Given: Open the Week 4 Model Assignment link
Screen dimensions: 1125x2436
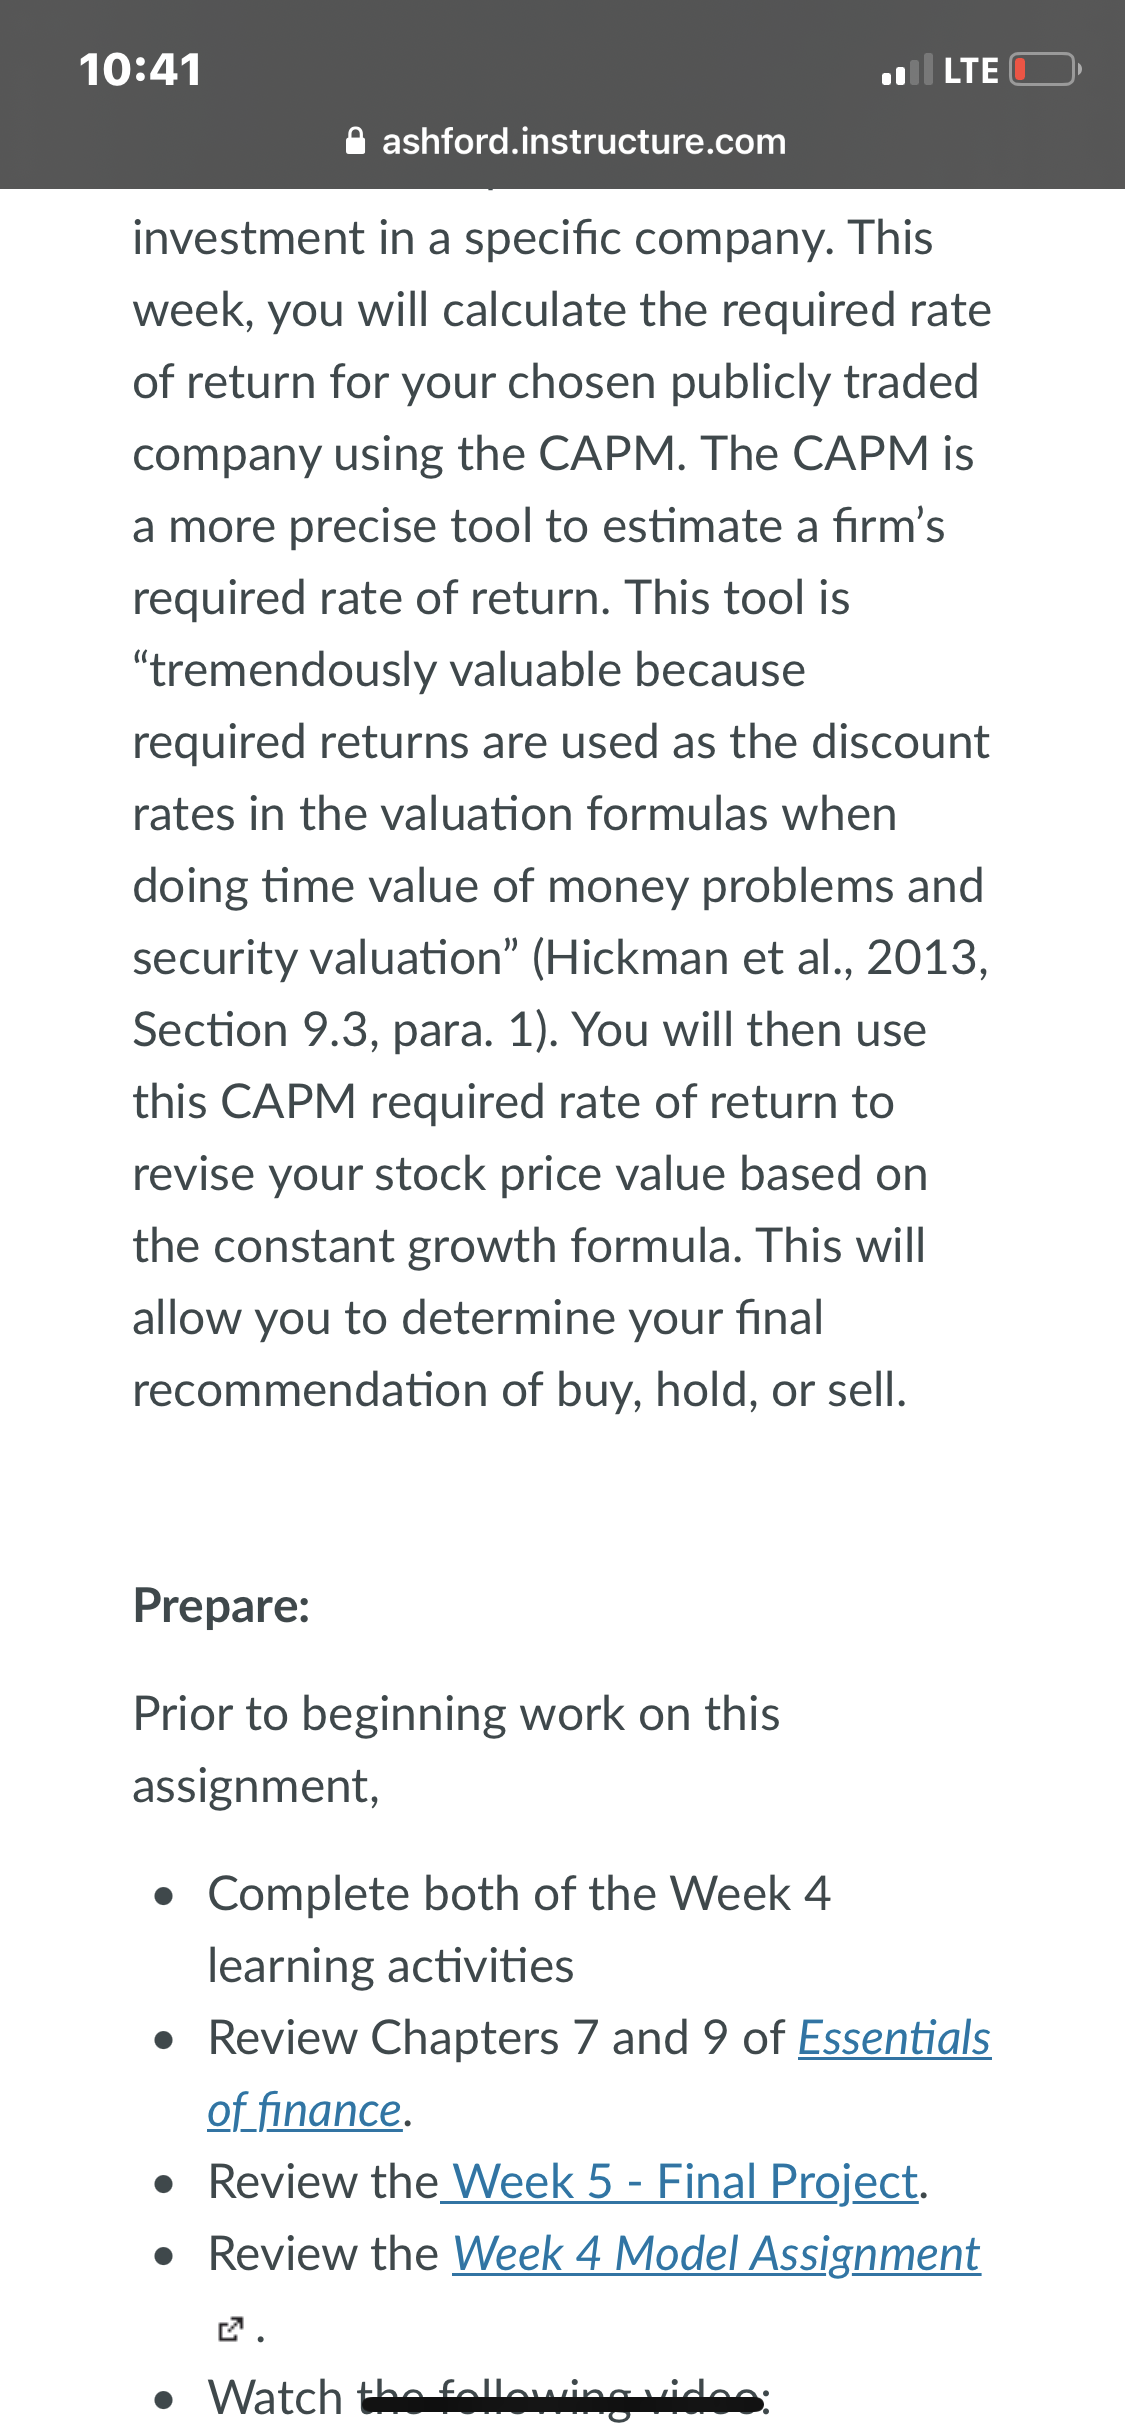Looking at the screenshot, I should [x=716, y=2254].
